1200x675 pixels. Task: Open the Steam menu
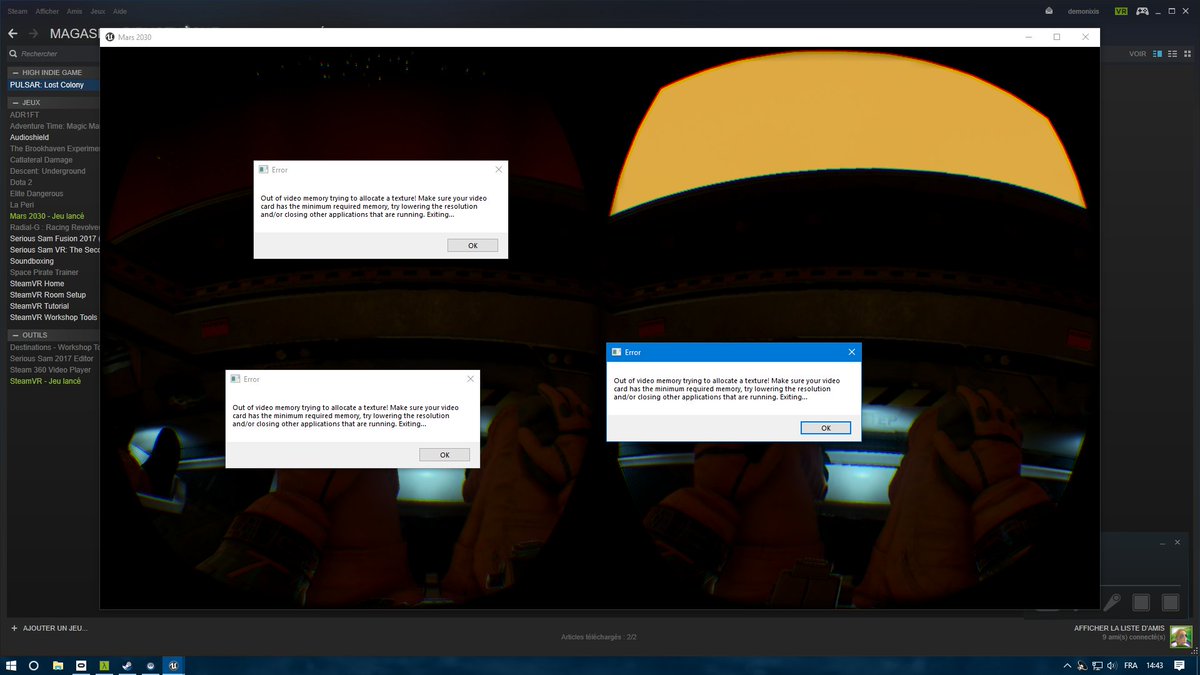(17, 11)
